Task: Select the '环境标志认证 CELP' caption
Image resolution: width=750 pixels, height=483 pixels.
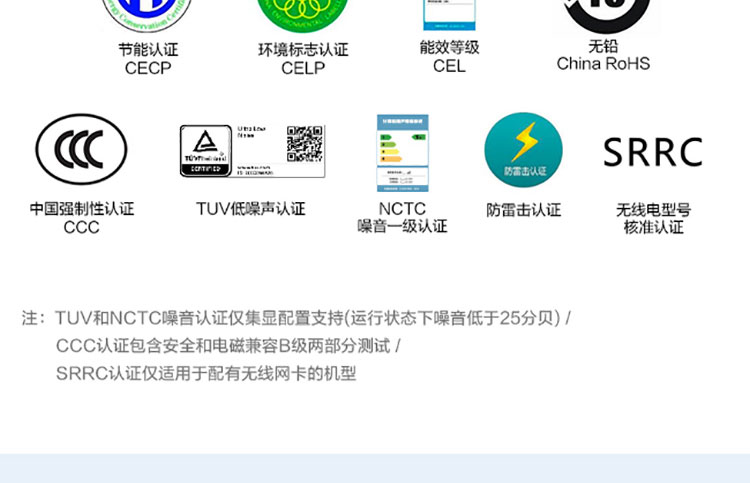Action: tap(303, 59)
